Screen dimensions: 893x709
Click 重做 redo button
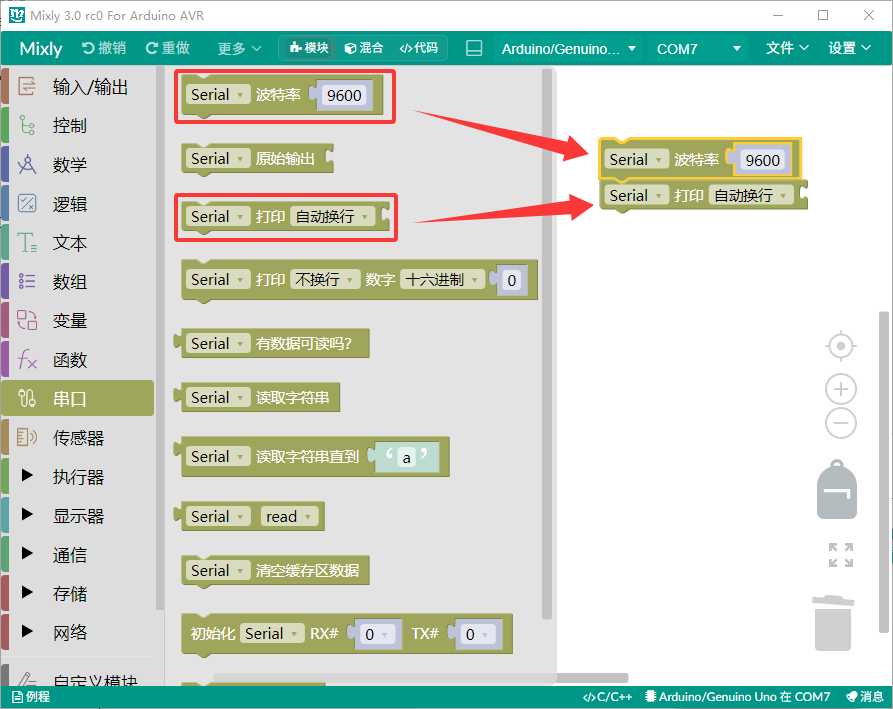[x=168, y=48]
